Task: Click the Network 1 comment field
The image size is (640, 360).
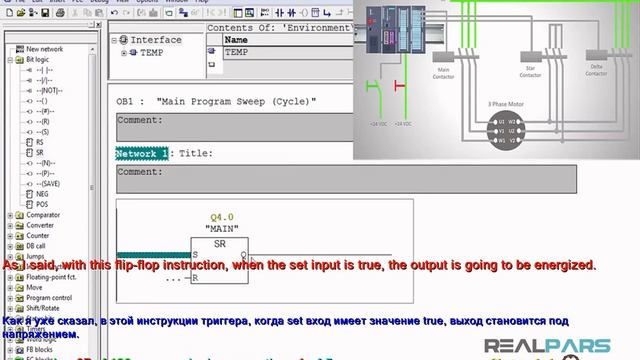Action: click(x=347, y=179)
